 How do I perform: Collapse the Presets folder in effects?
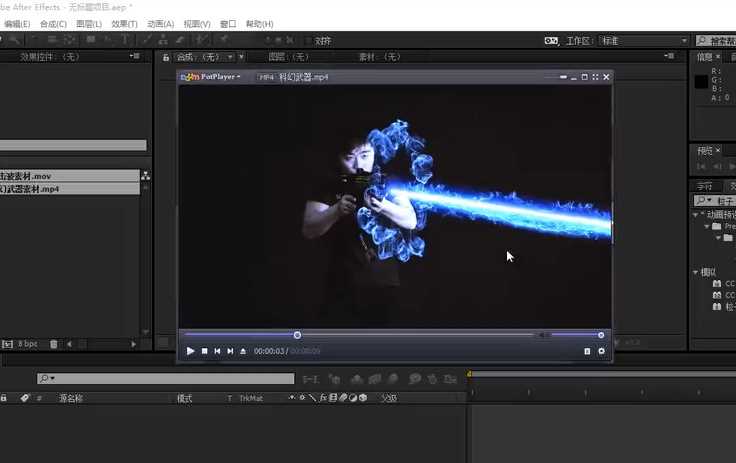point(706,226)
